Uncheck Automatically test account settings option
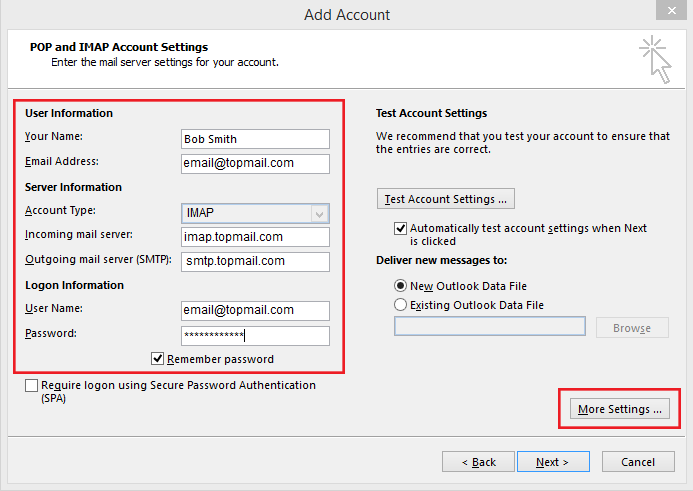The height and width of the screenshot is (491, 693). [x=400, y=228]
